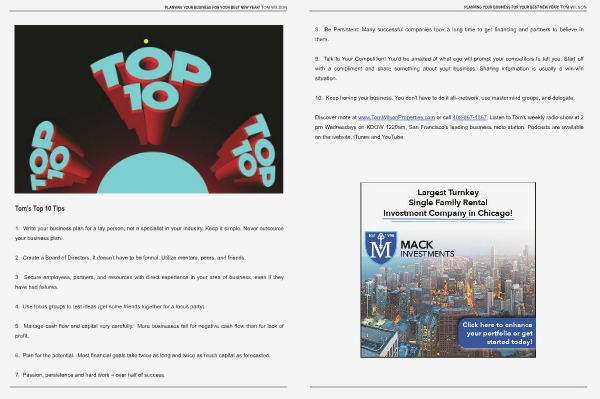Click the 'Tom's Top 10 Tips' heading
The height and width of the screenshot is (399, 600).
(40, 208)
